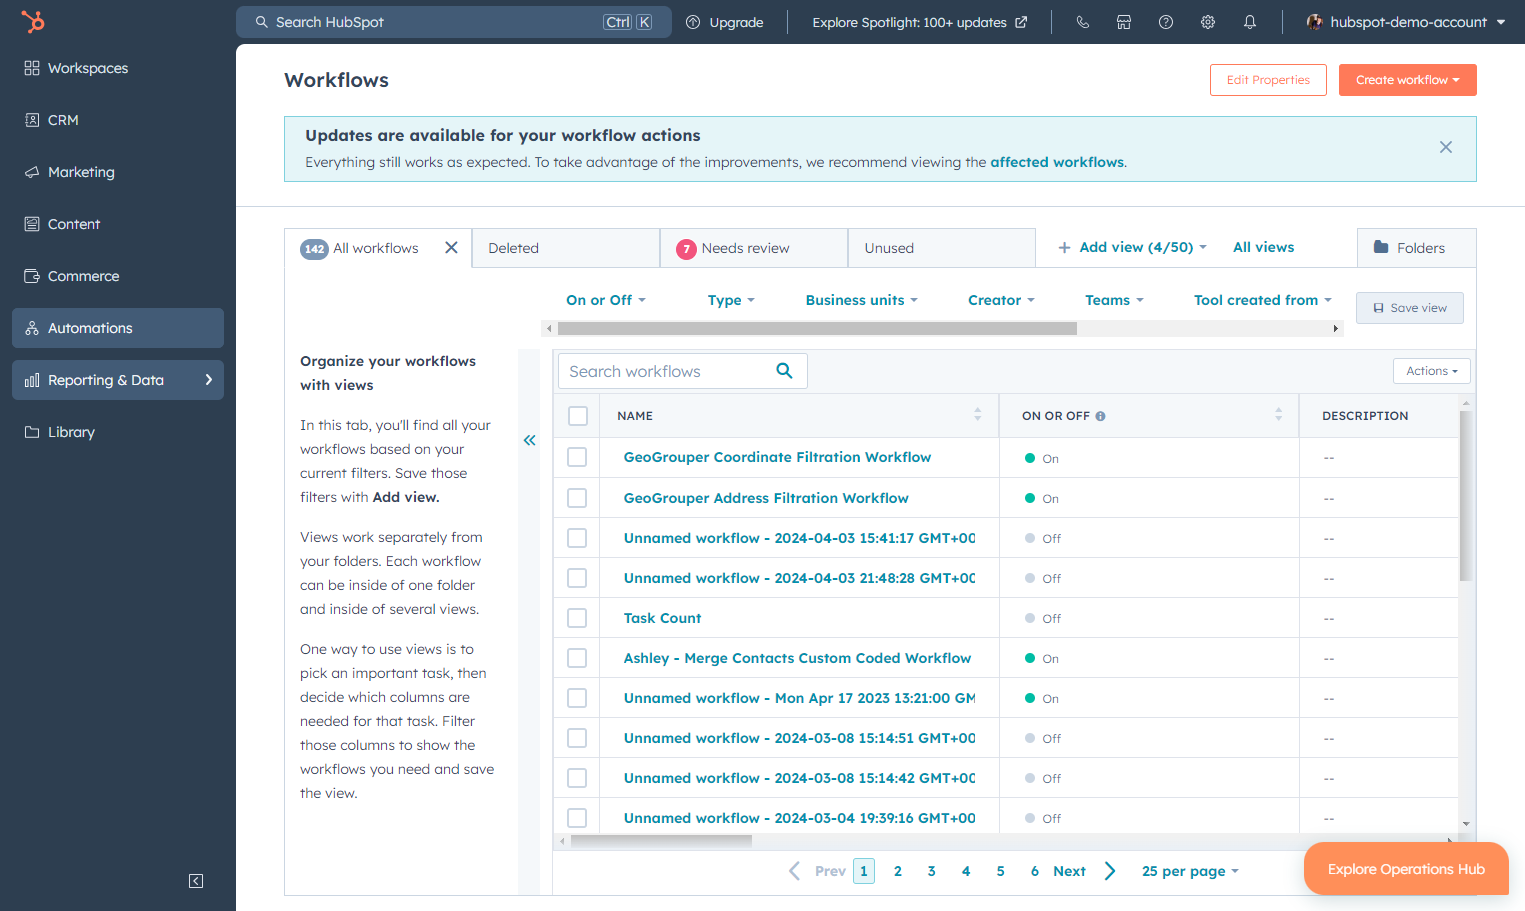Collapse the views info panel chevrons
The image size is (1525, 911).
pyautogui.click(x=529, y=440)
